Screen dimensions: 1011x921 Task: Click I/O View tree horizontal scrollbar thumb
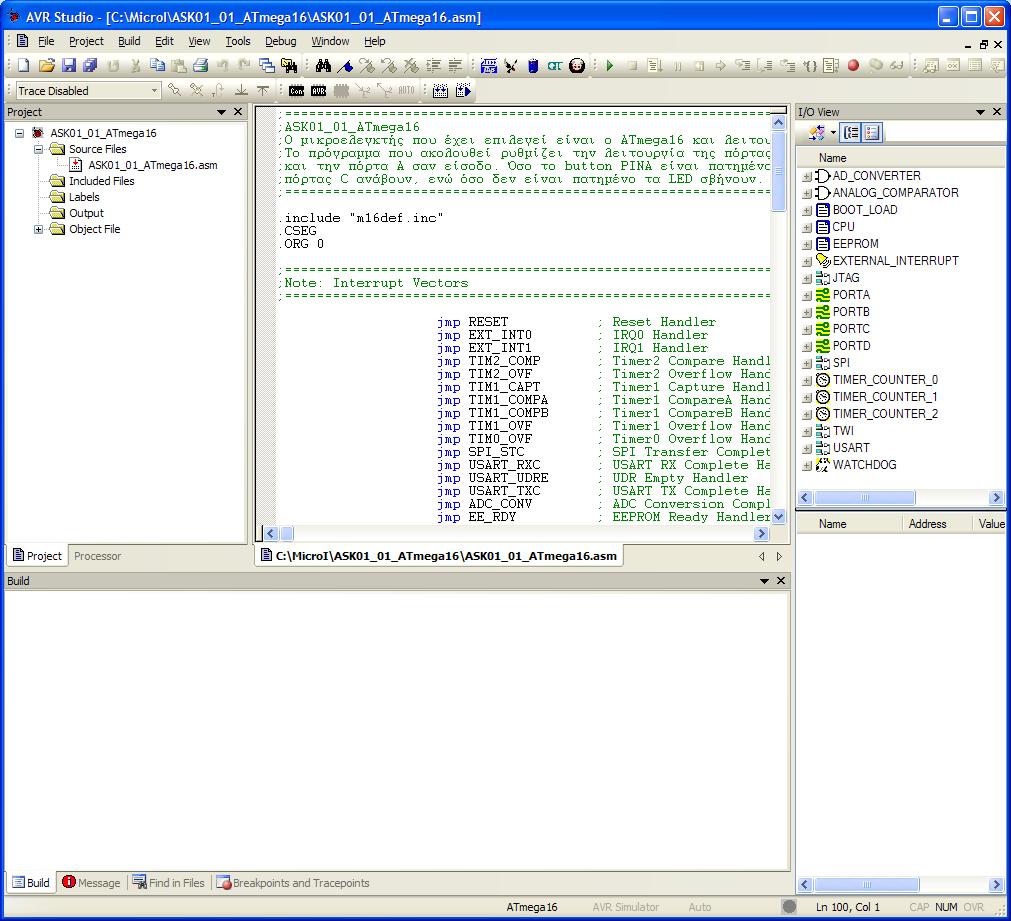coord(864,498)
